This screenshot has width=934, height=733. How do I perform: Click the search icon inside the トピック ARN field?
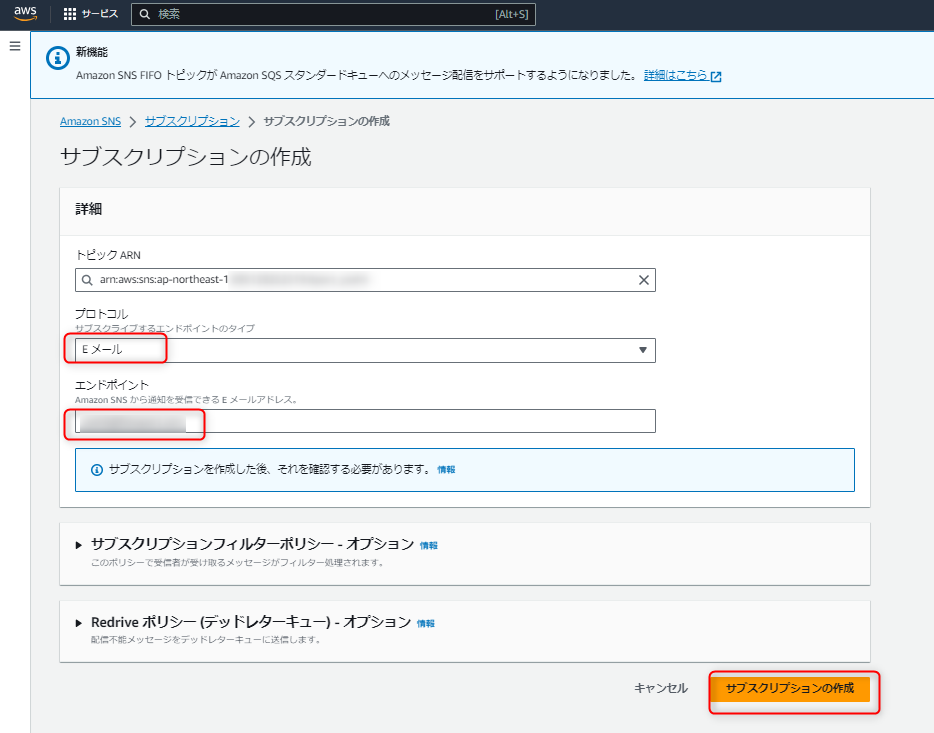pos(87,280)
